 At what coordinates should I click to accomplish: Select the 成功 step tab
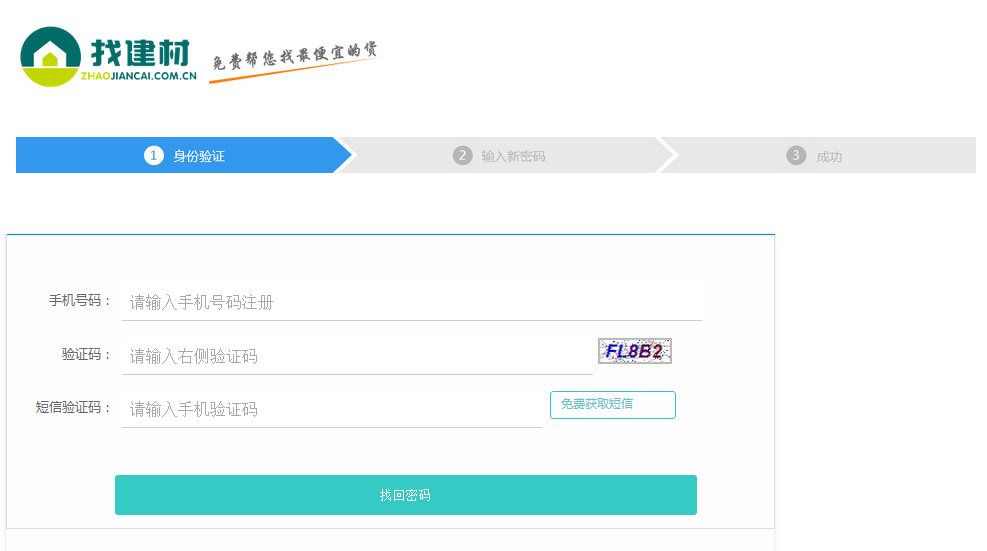pos(821,155)
